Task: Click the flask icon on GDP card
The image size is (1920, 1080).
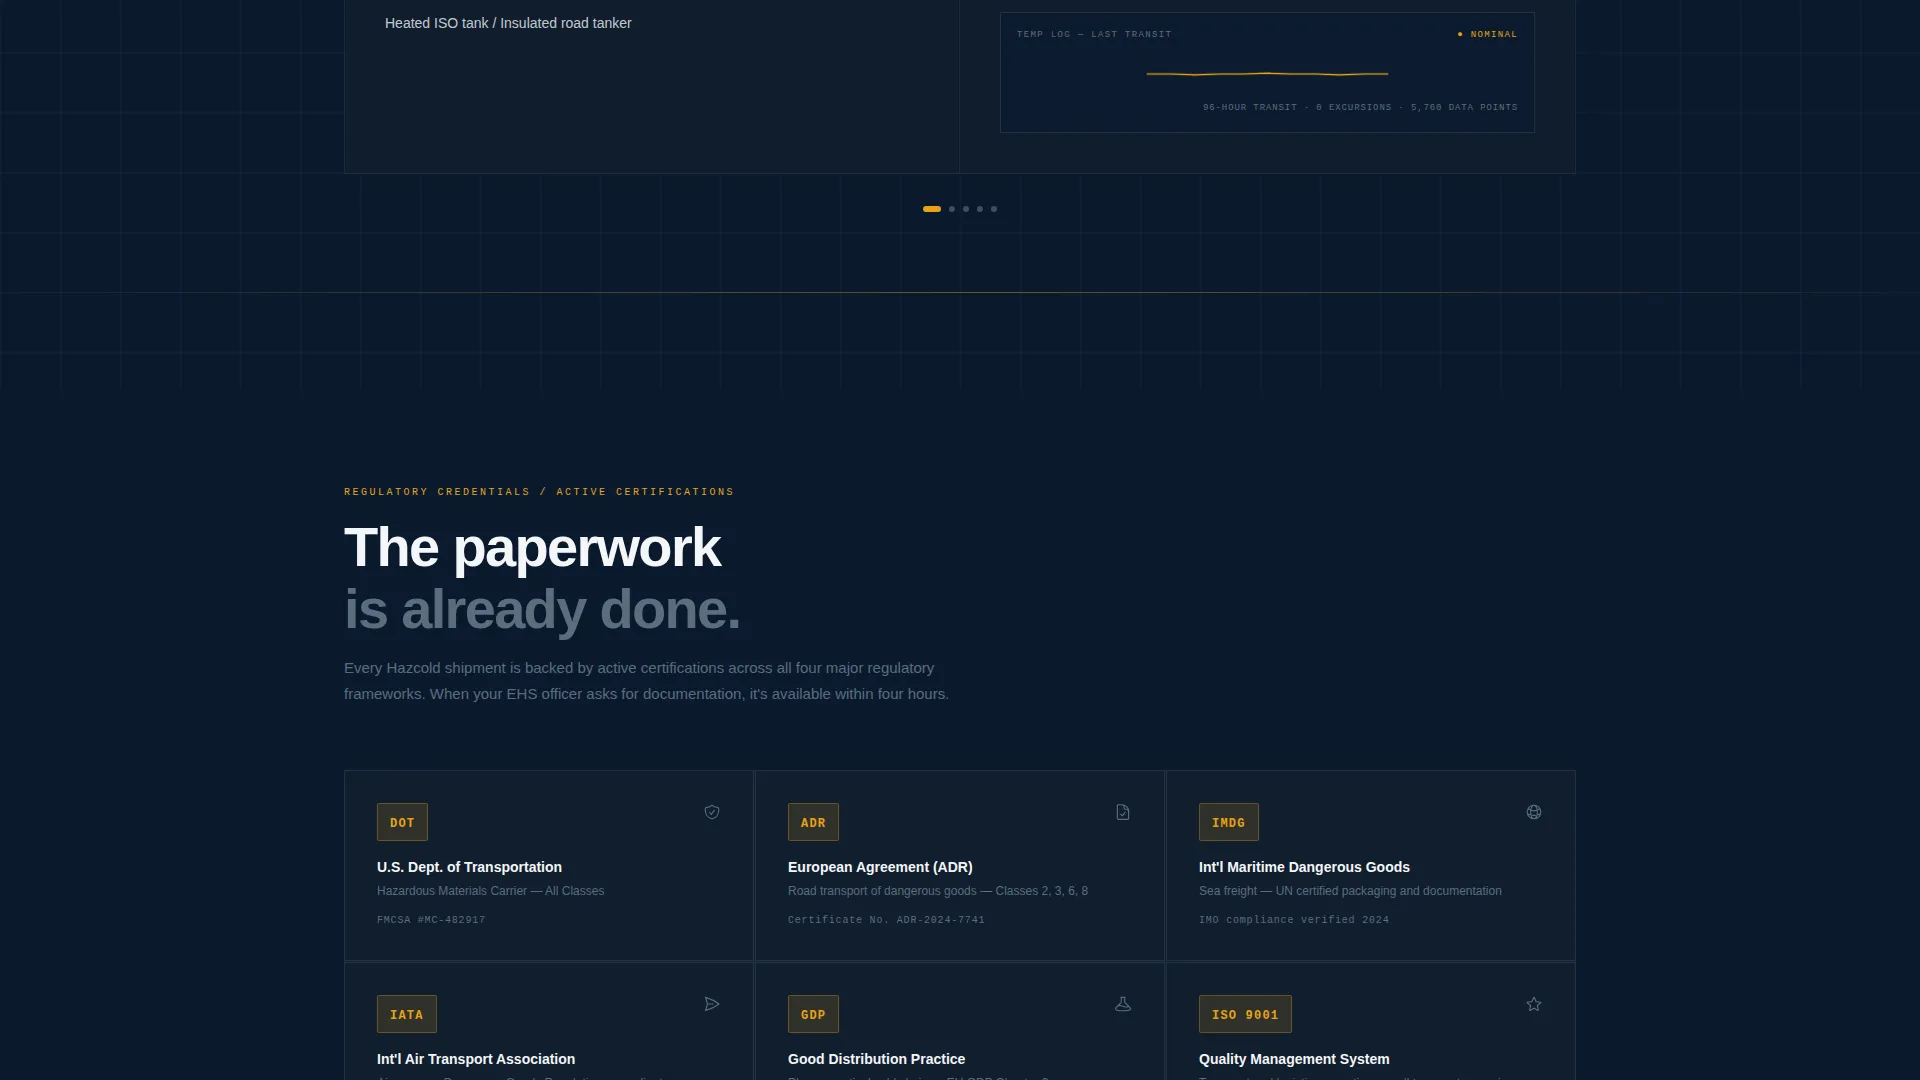Action: click(x=1123, y=1004)
